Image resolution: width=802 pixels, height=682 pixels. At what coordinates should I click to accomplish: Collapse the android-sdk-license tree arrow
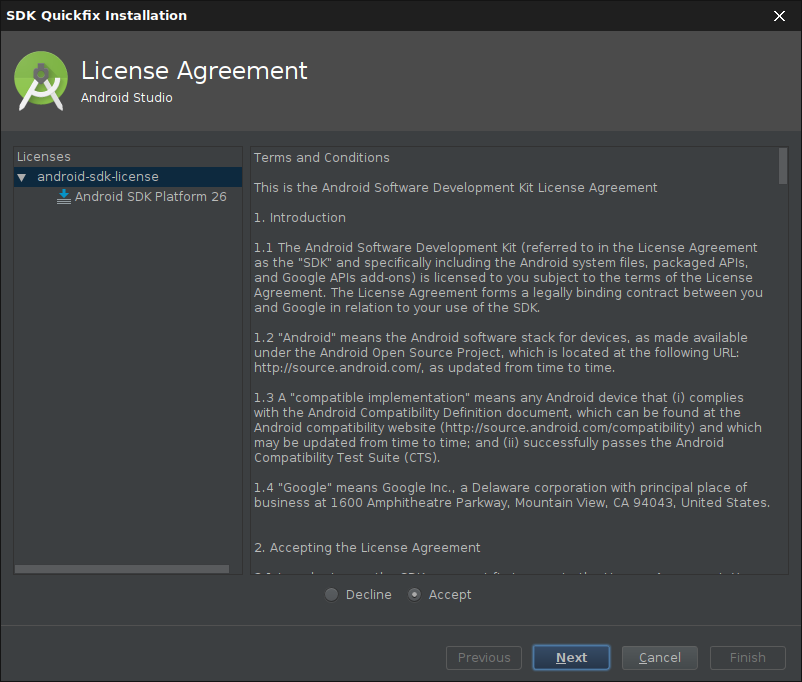click(22, 177)
